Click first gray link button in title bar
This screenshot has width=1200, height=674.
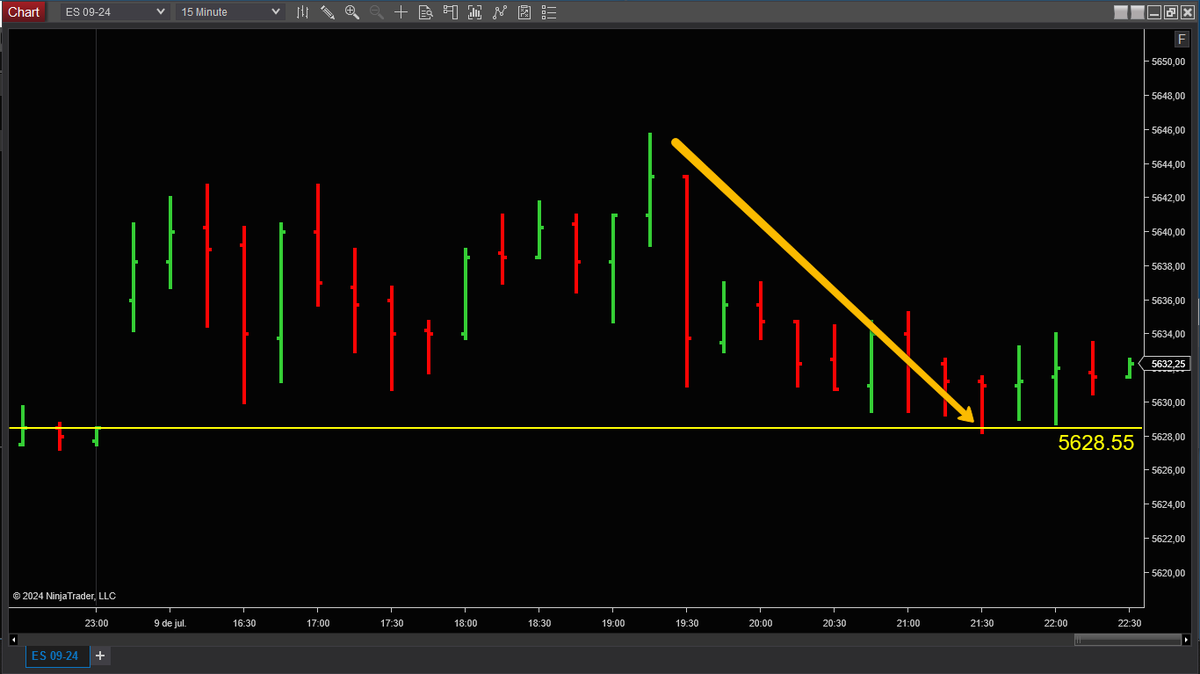pos(1121,12)
